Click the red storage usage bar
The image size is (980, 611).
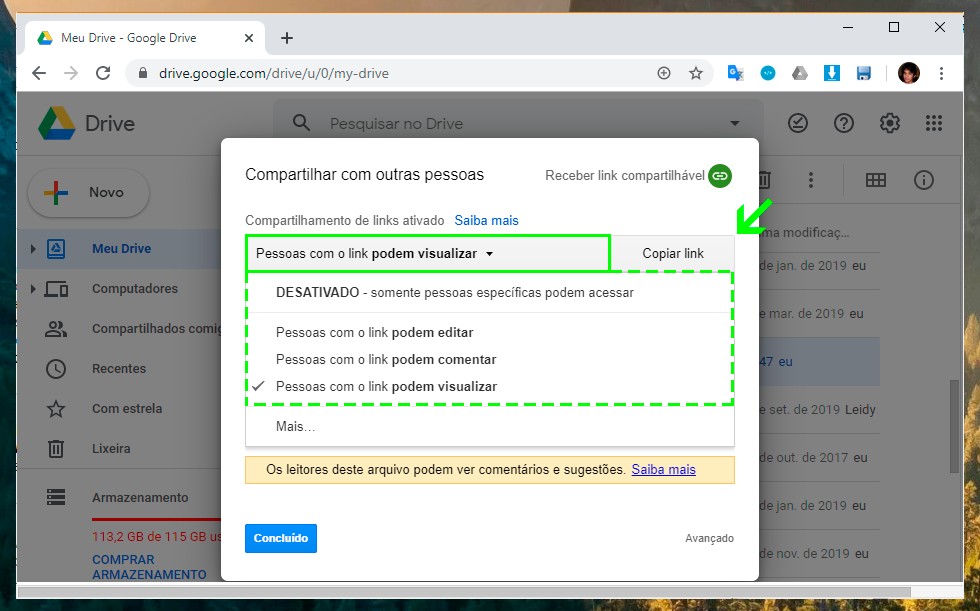[156, 519]
